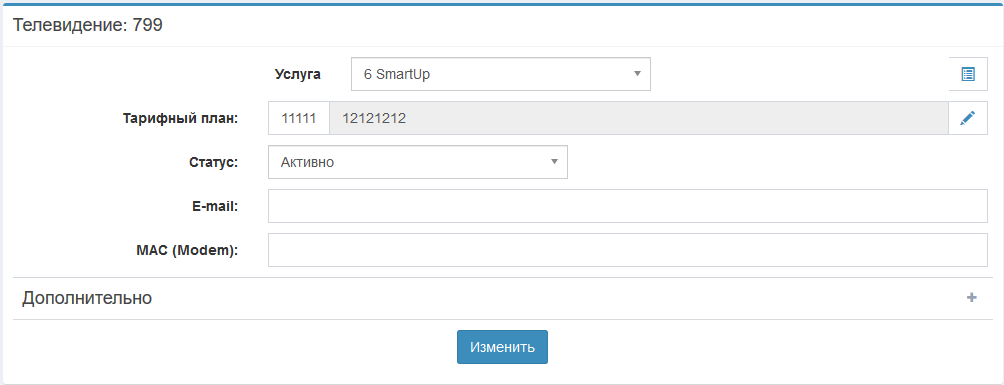Click the MAC (Modem) label
The image size is (1004, 385).
click(187, 250)
